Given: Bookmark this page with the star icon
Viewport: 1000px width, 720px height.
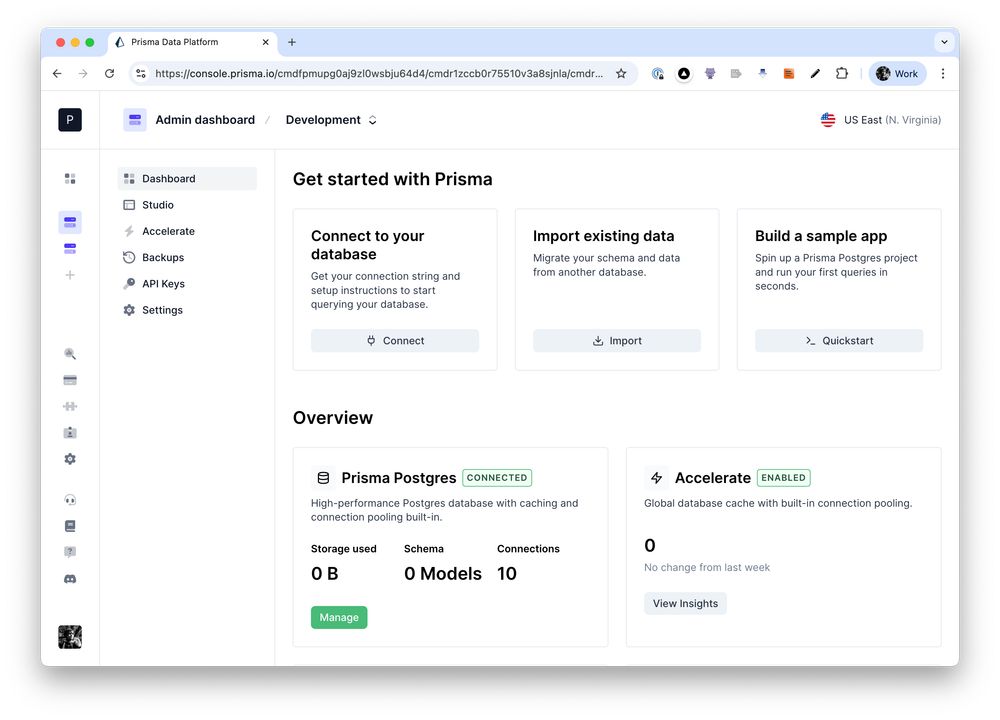Looking at the screenshot, I should [x=621, y=73].
